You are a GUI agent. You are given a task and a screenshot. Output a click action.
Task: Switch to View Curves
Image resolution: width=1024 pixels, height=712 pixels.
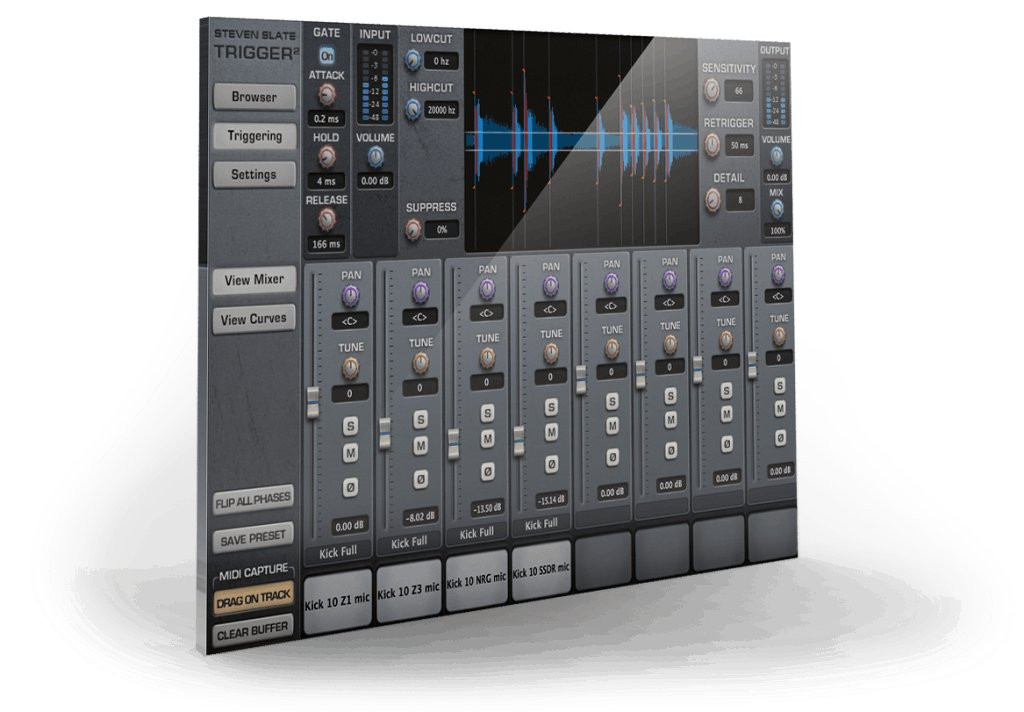253,319
